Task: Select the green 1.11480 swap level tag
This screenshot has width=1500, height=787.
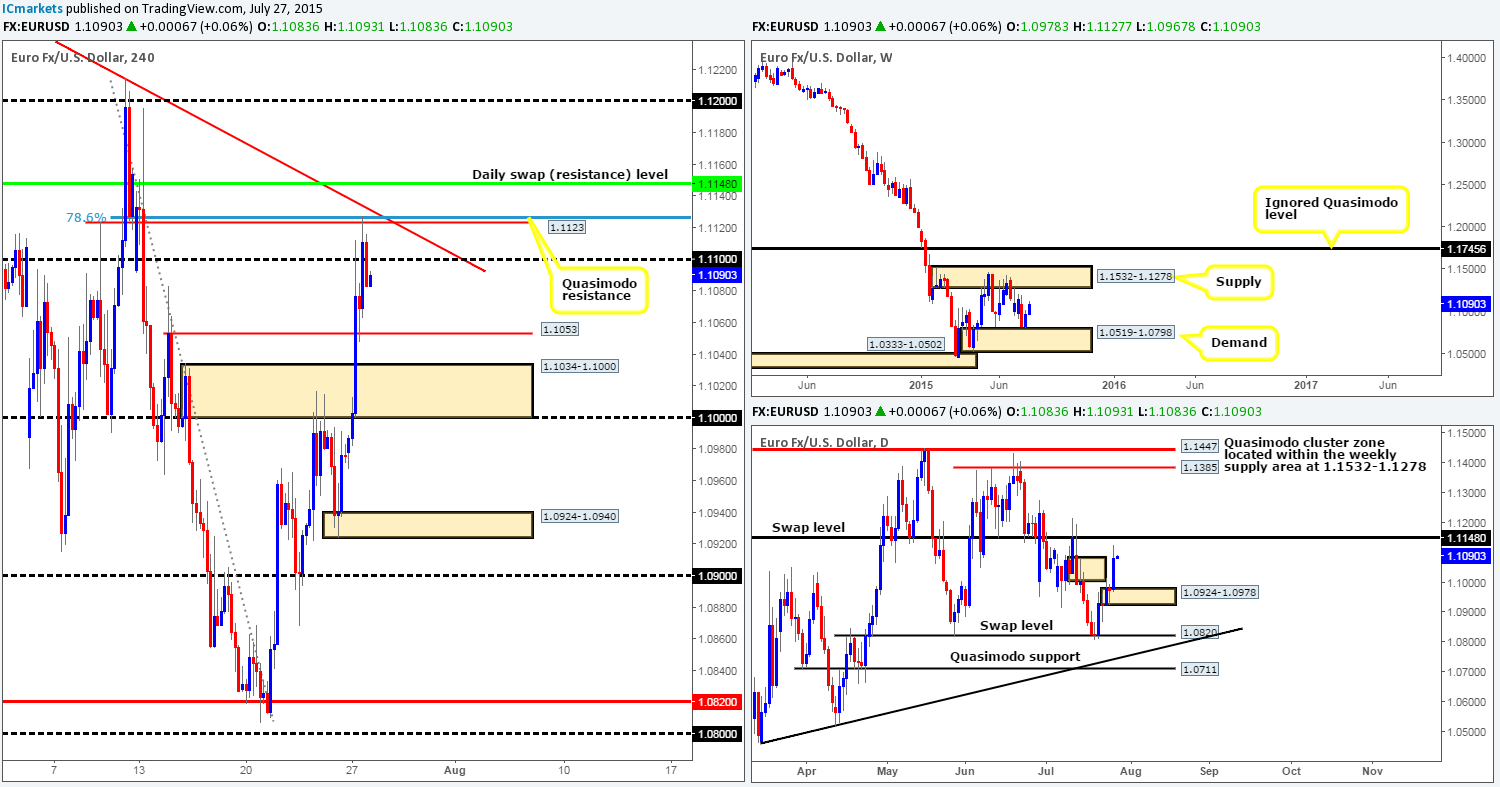Action: (x=719, y=183)
